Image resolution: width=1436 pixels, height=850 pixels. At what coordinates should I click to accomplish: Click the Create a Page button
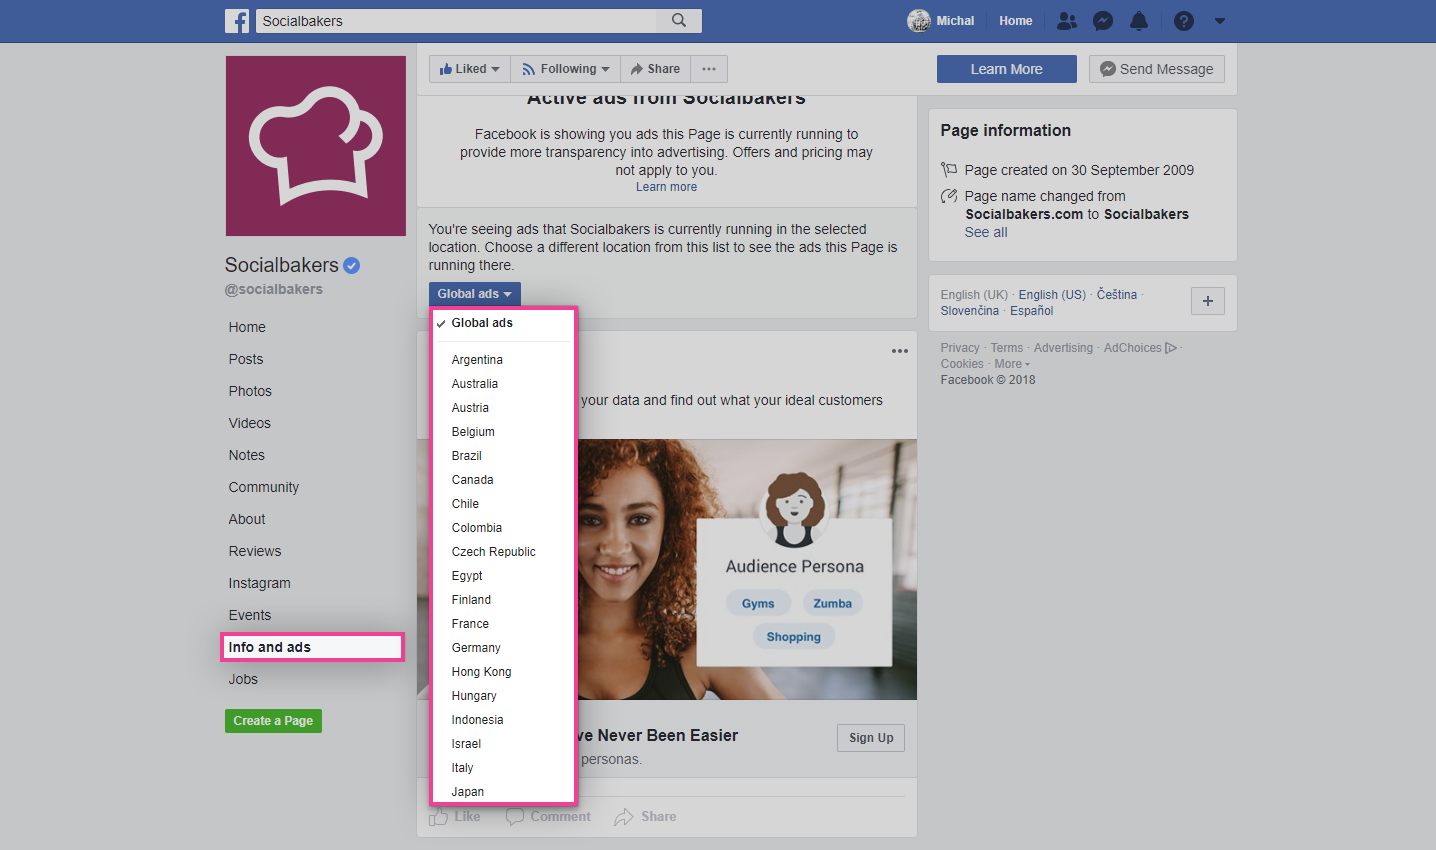click(273, 721)
